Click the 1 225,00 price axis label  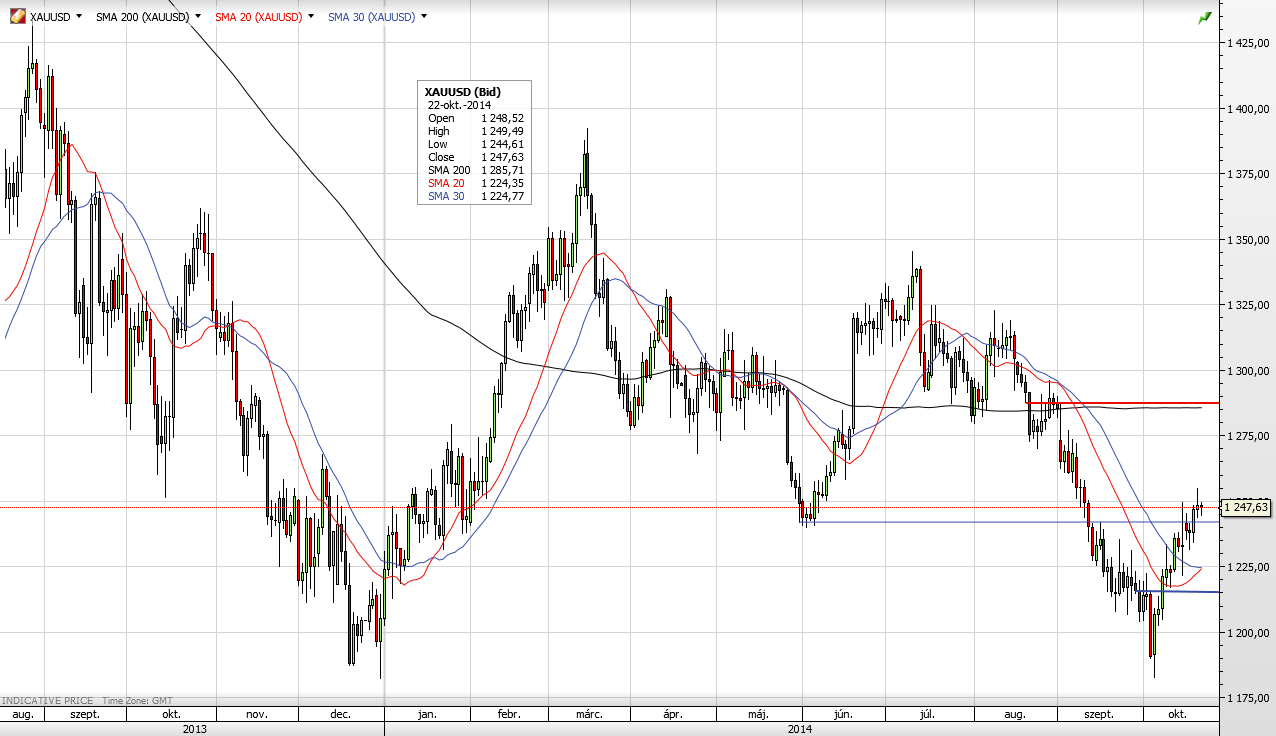(x=1249, y=567)
